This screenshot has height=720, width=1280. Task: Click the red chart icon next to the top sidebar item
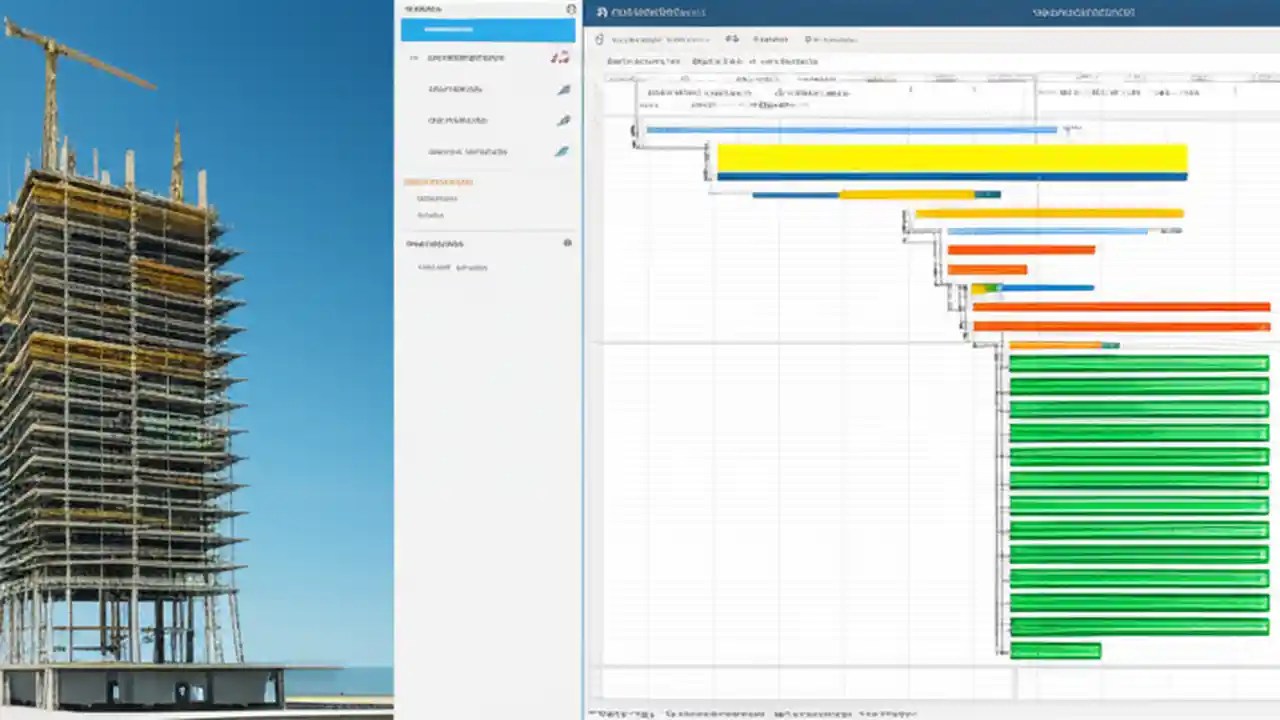[560, 57]
